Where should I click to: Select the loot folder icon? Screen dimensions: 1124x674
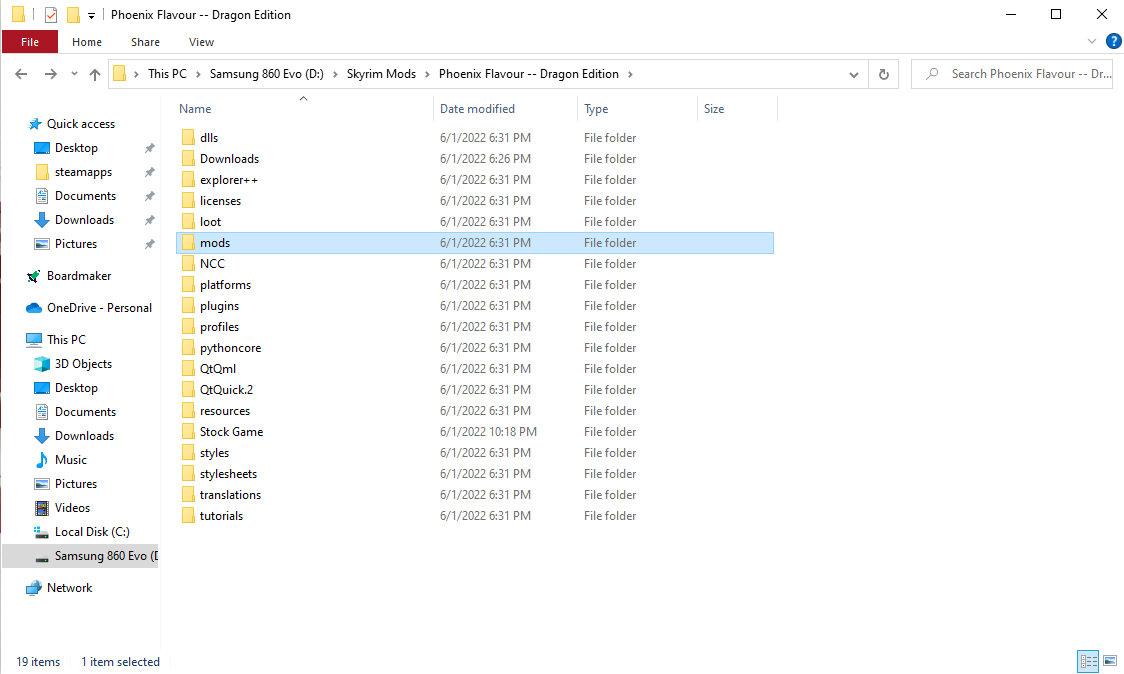pyautogui.click(x=188, y=222)
